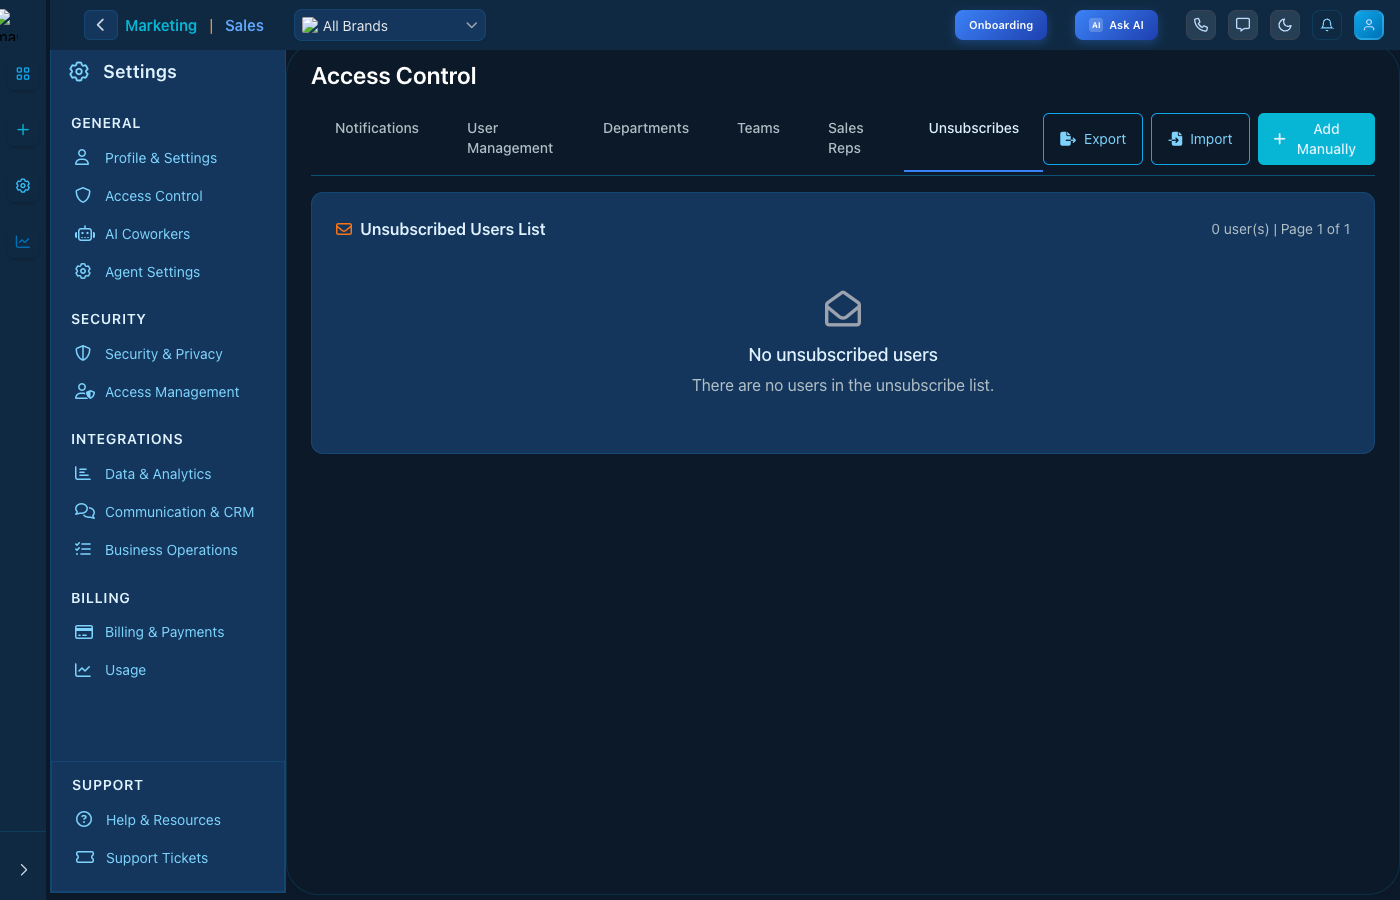Open Security & Privacy in sidebar
This screenshot has width=1400, height=900.
164,354
